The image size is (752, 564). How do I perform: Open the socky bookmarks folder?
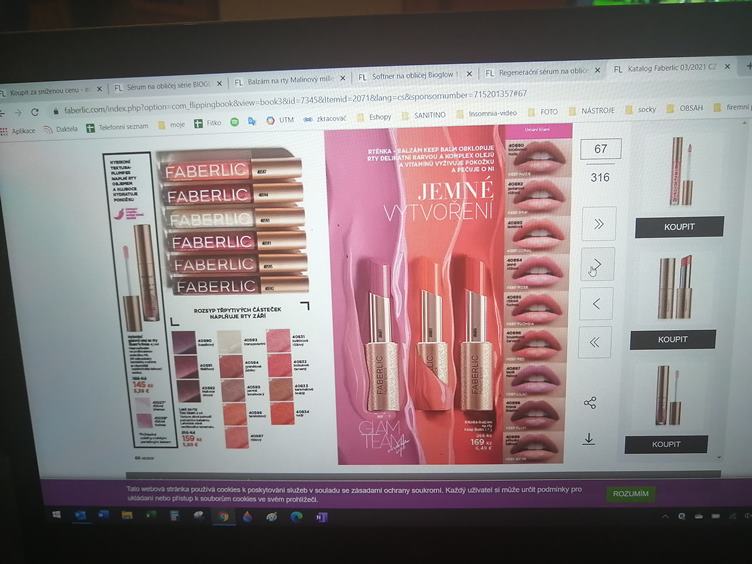641,110
